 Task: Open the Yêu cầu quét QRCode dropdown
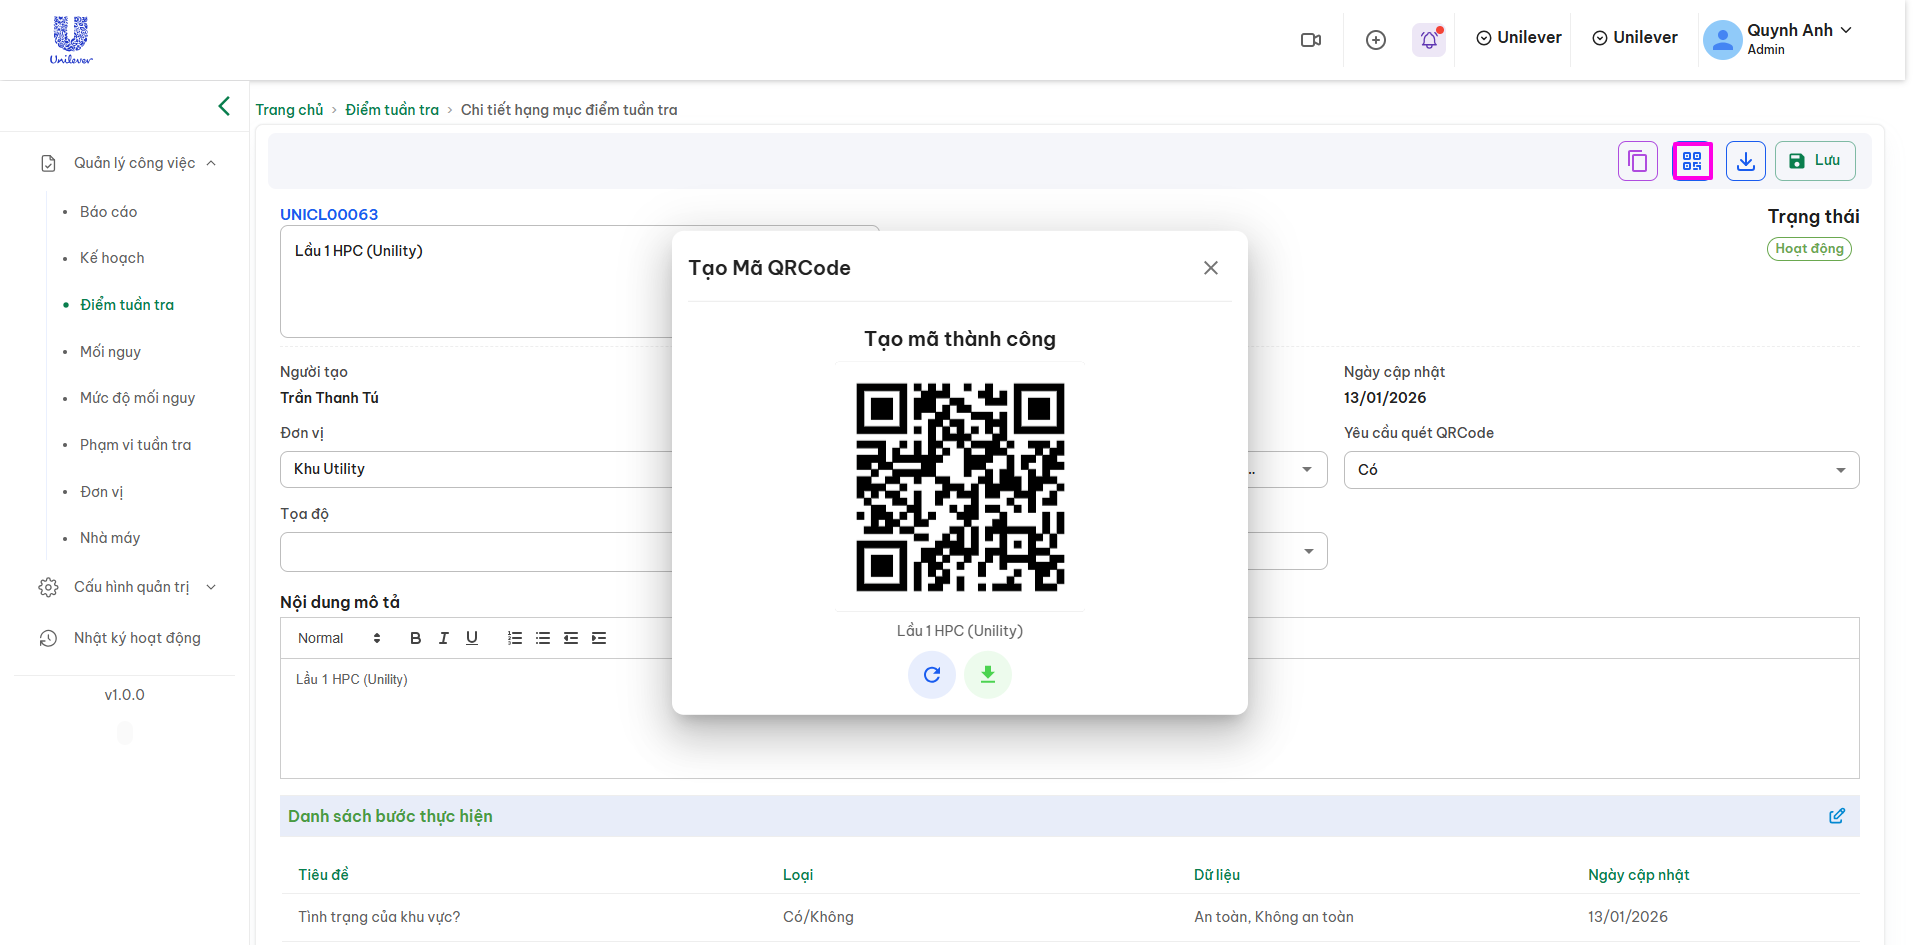point(1600,470)
